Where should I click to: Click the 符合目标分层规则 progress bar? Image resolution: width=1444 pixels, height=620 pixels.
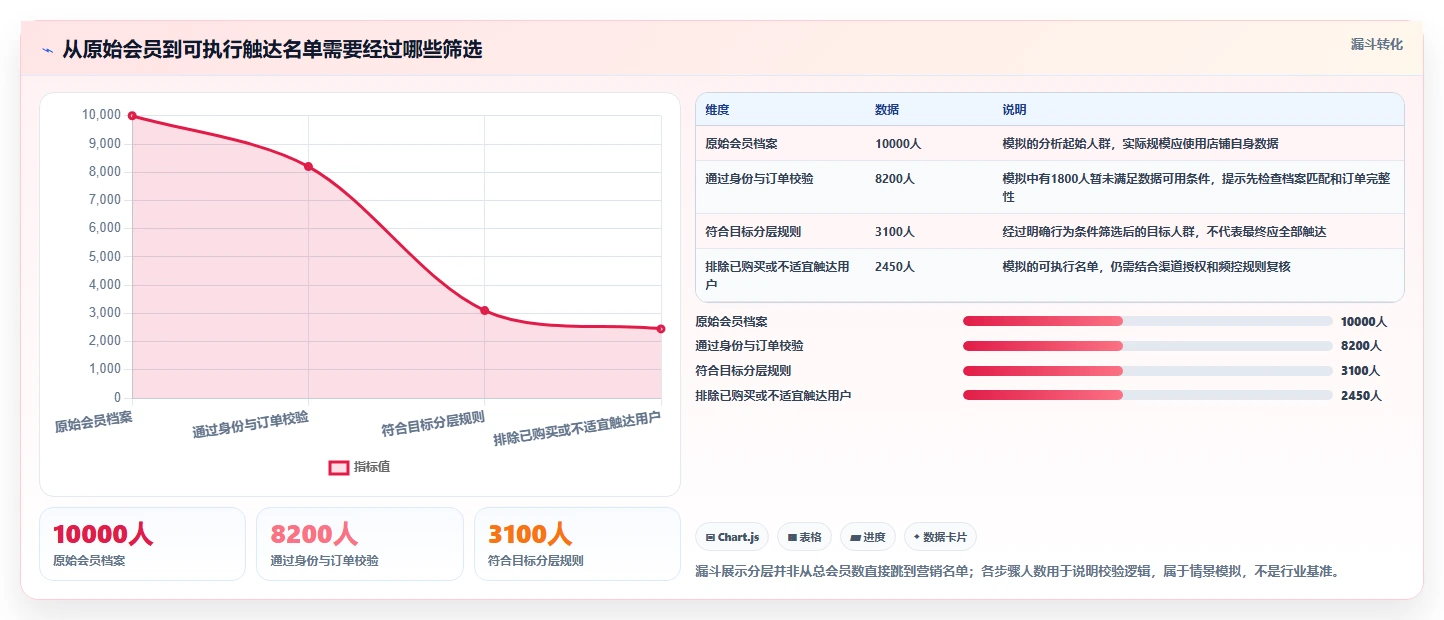coord(1147,371)
